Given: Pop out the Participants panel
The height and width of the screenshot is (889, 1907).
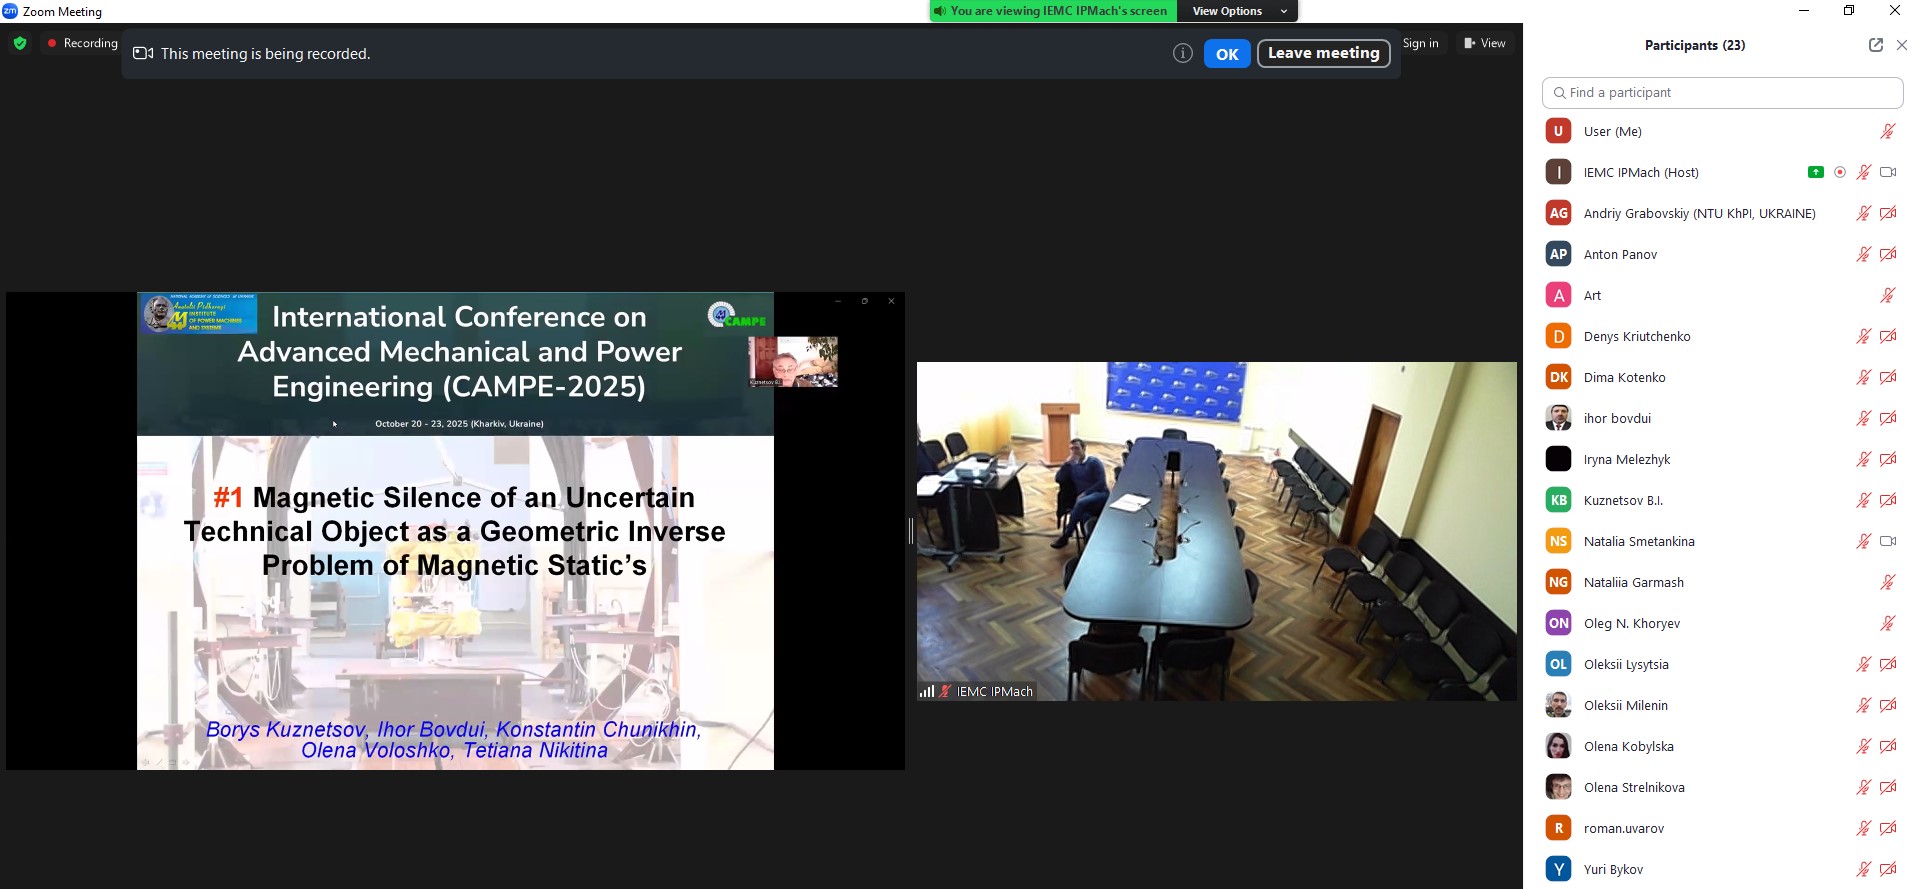Looking at the screenshot, I should [x=1875, y=45].
